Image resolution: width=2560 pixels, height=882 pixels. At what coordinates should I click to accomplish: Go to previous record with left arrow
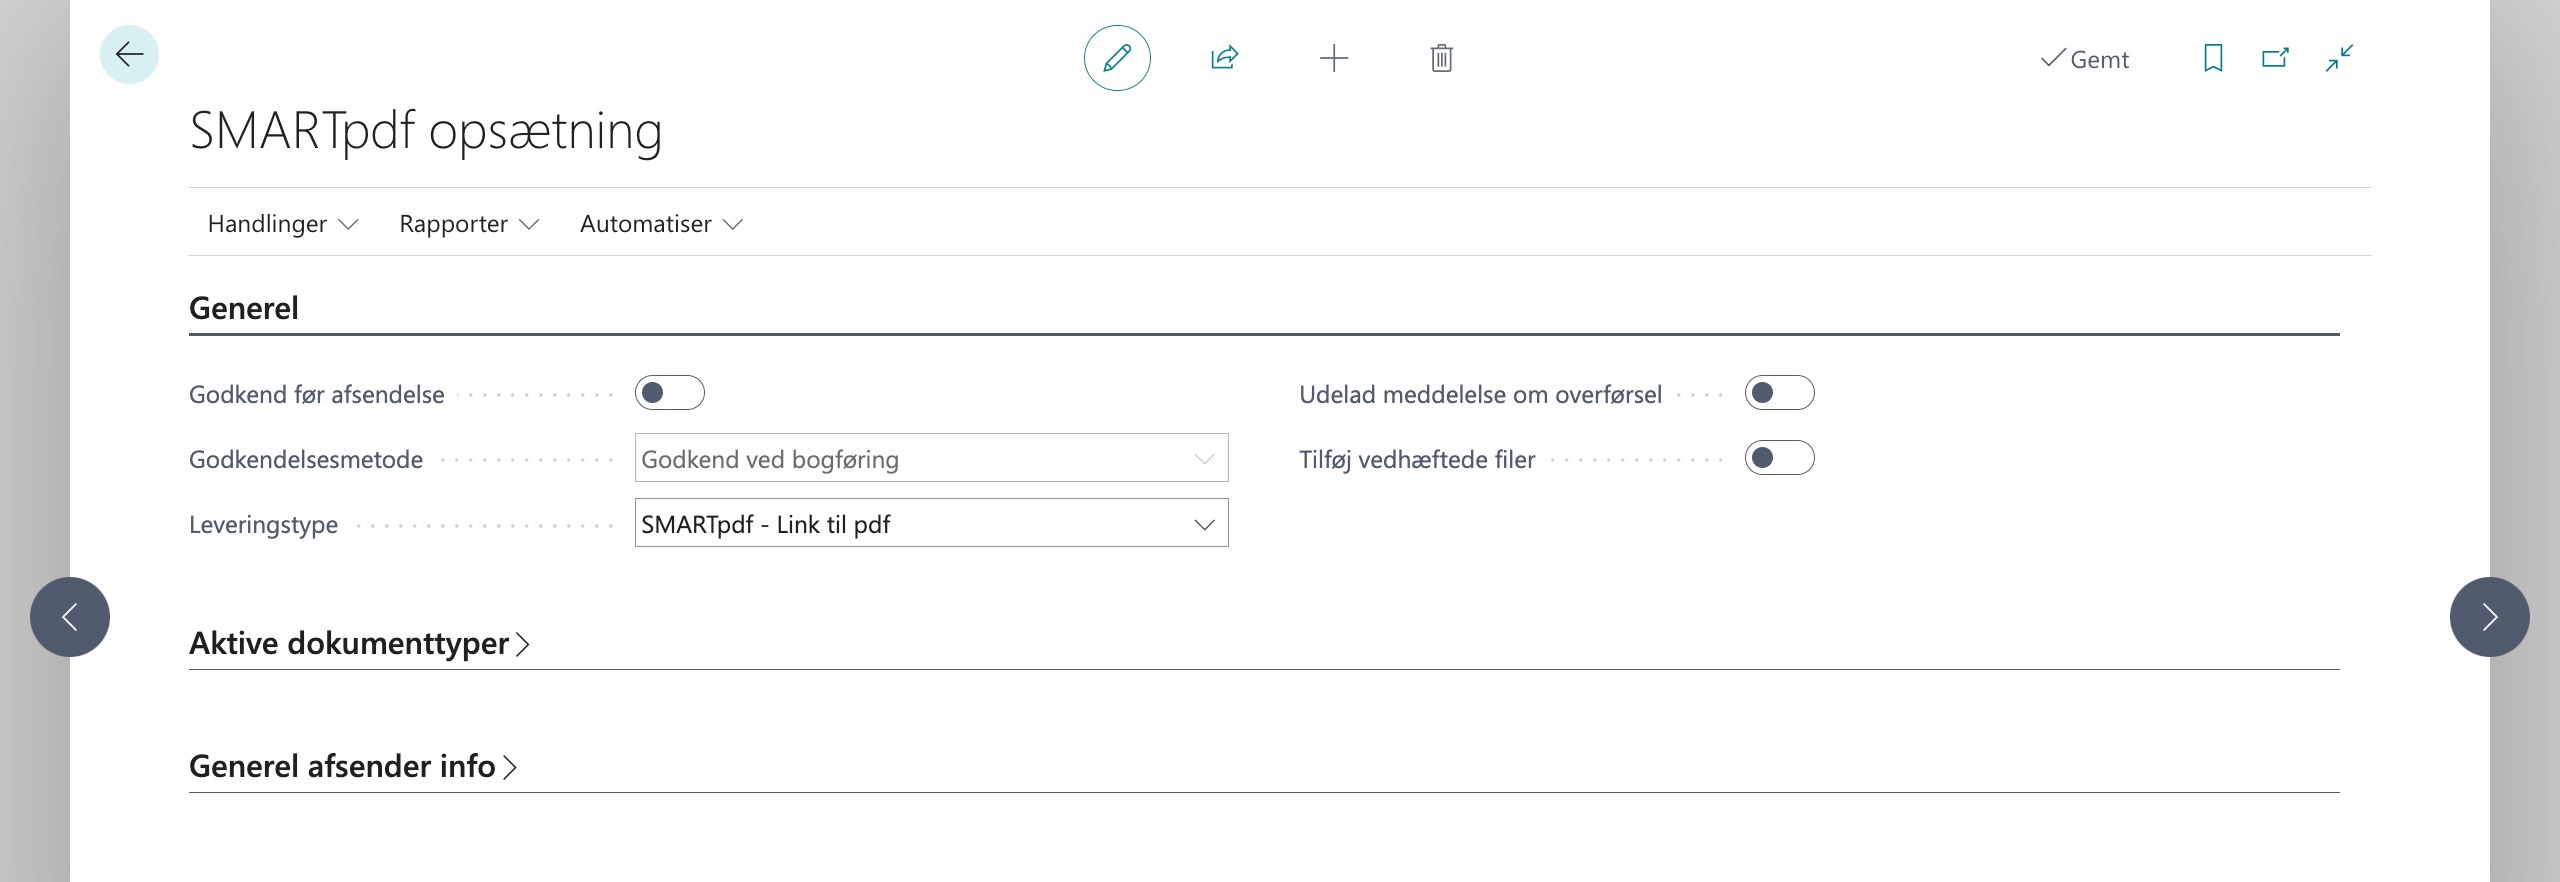tap(70, 617)
